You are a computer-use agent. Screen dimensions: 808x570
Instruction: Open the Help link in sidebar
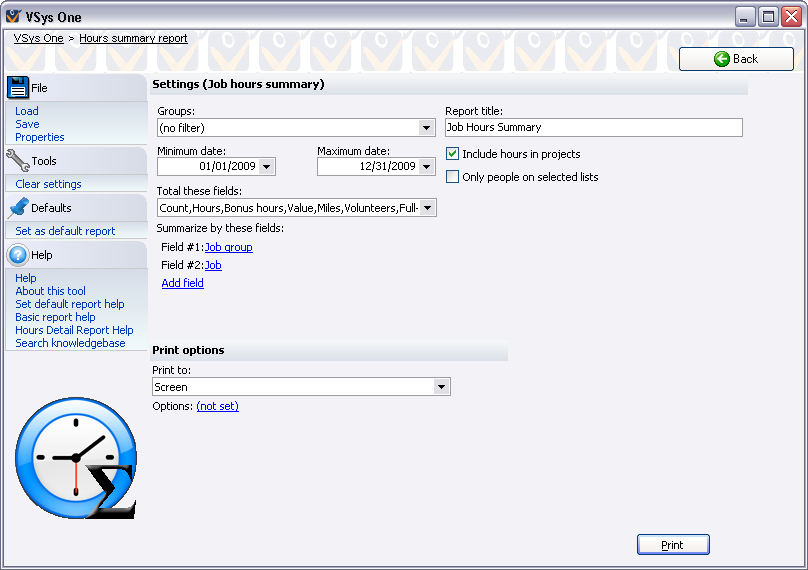tap(26, 278)
